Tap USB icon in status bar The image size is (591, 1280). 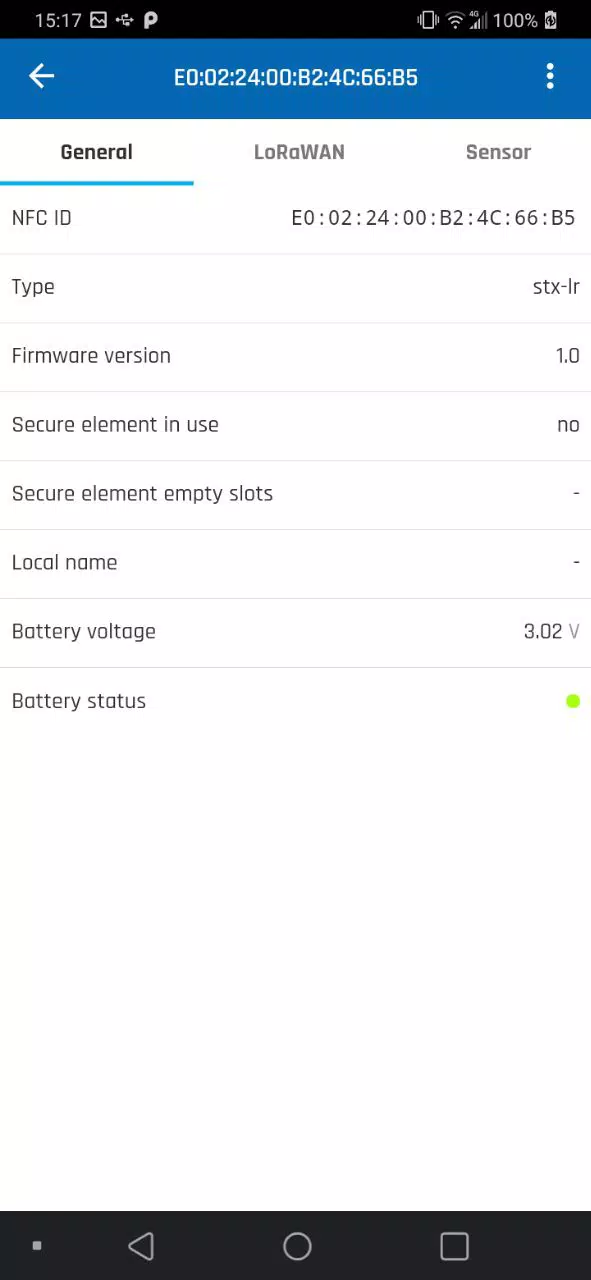tap(125, 20)
